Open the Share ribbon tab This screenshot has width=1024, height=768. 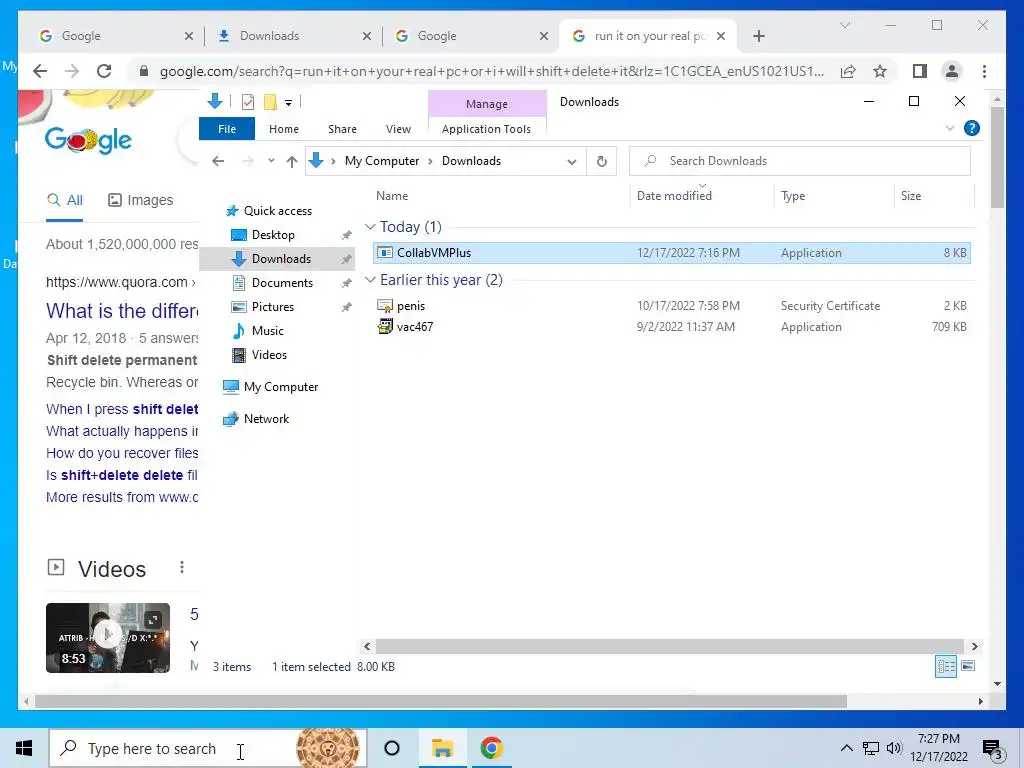click(342, 129)
